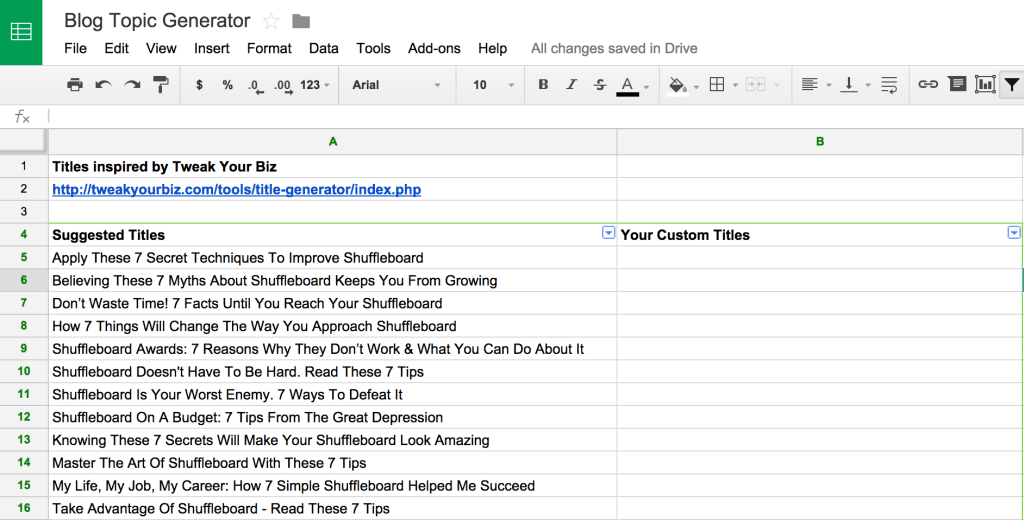Screen dimensions: 1024x520
Task: Open the Format menu
Action: (x=269, y=48)
